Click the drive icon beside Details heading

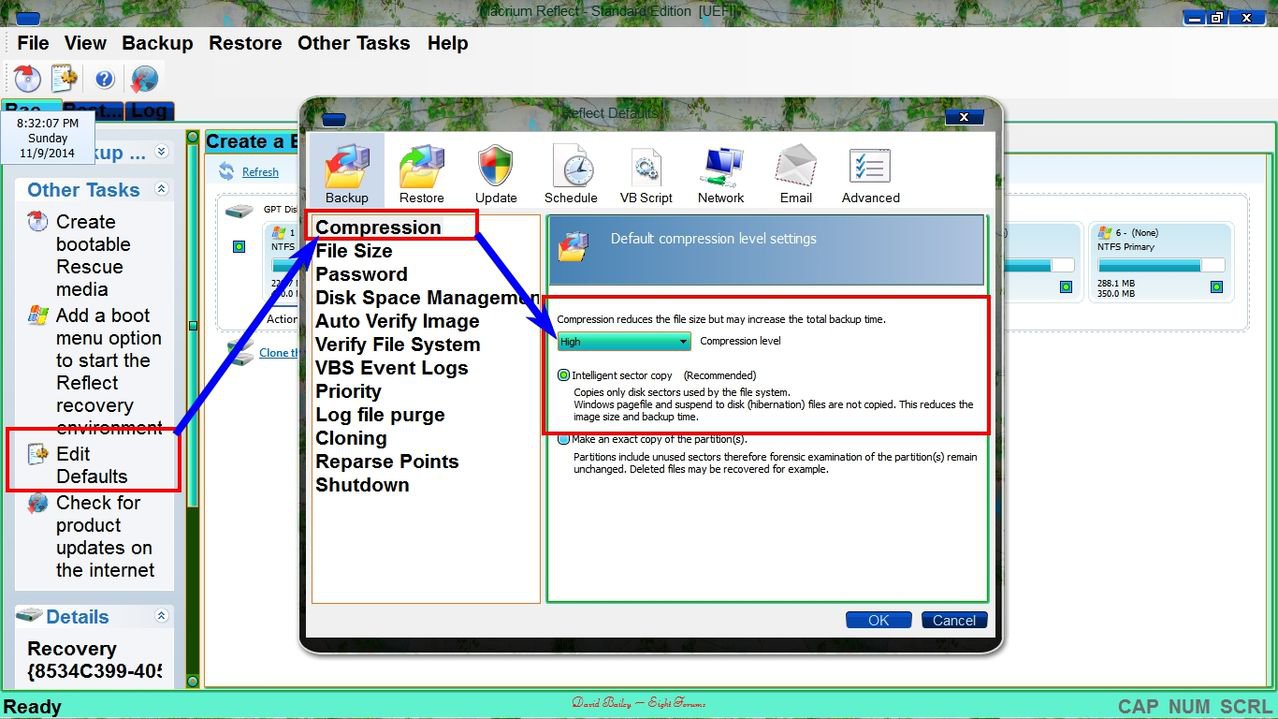(x=30, y=616)
